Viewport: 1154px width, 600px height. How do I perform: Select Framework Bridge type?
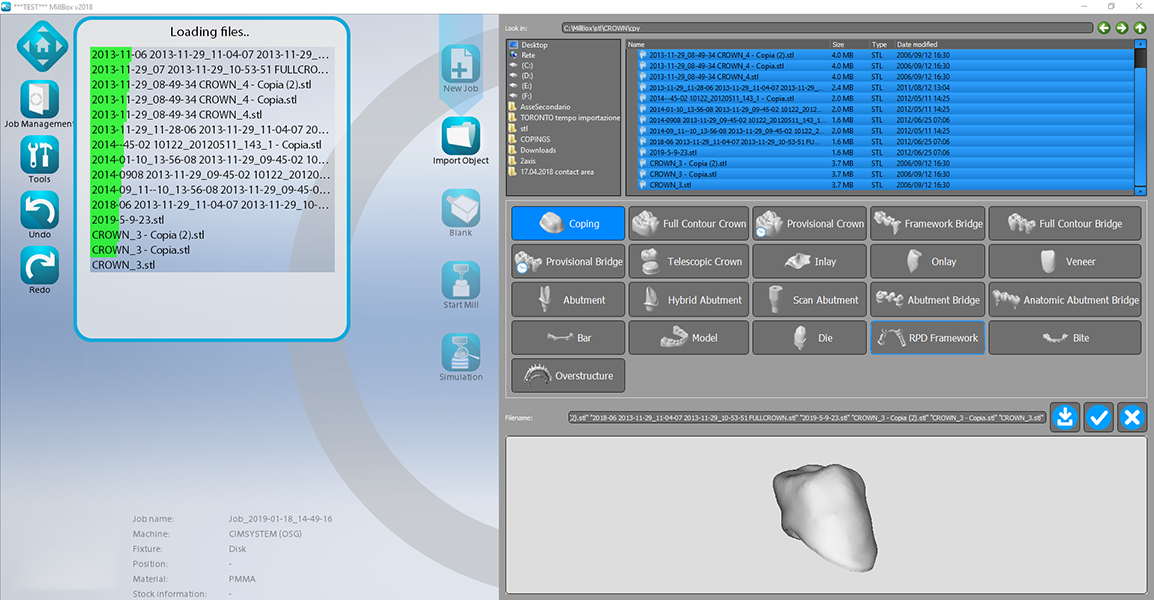927,223
